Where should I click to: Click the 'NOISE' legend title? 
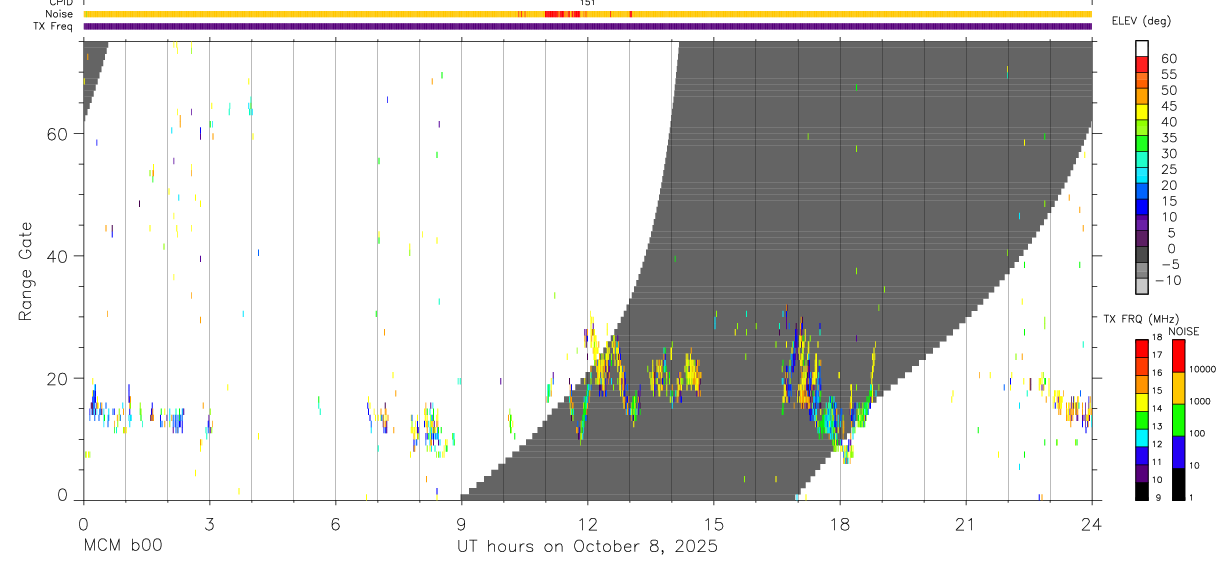pos(1184,331)
